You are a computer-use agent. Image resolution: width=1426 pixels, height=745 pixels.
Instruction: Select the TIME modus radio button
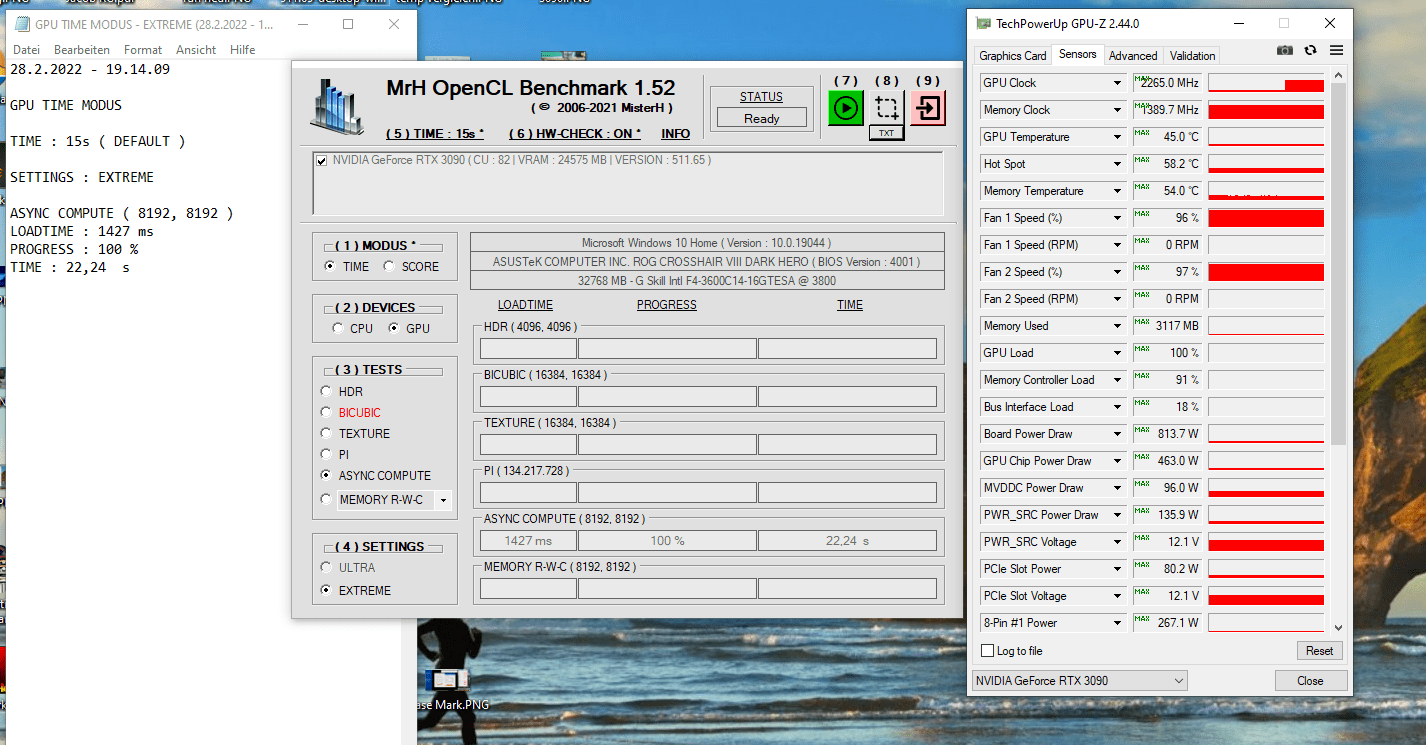coord(329,266)
